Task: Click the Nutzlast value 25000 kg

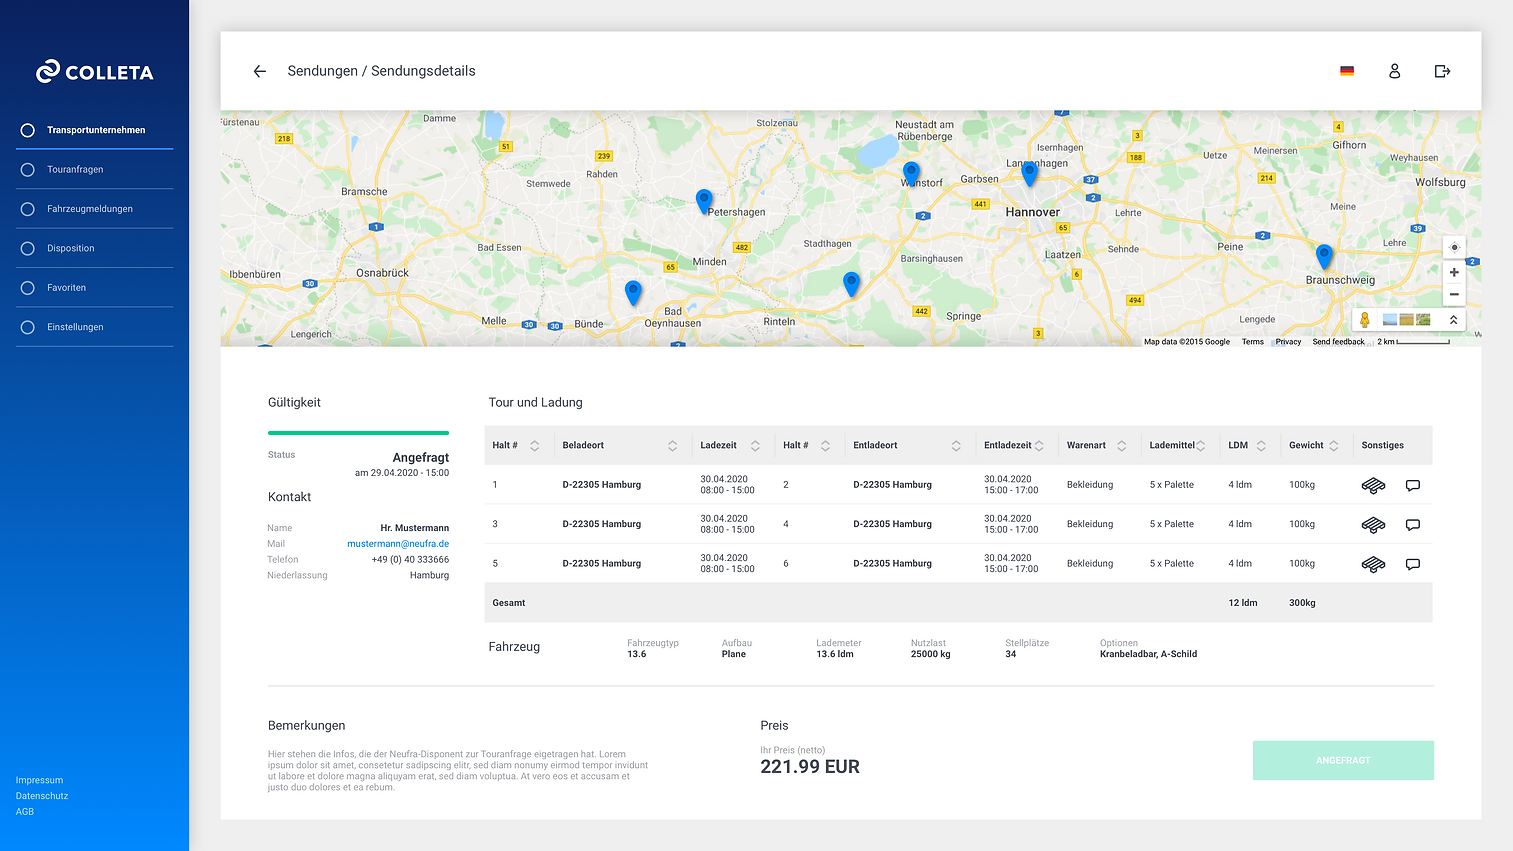Action: tap(930, 654)
